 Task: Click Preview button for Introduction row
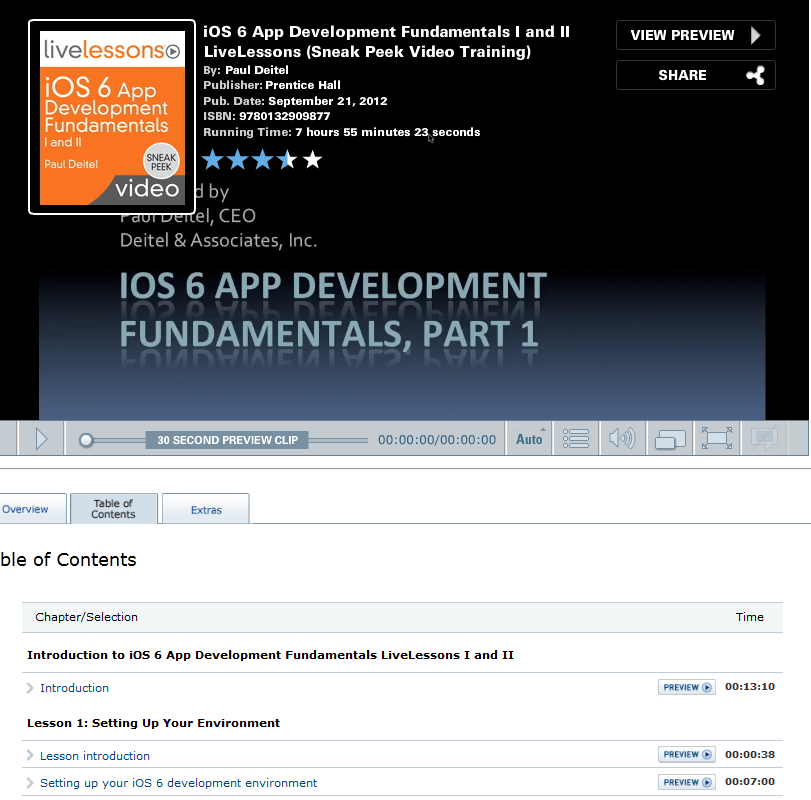tap(687, 687)
